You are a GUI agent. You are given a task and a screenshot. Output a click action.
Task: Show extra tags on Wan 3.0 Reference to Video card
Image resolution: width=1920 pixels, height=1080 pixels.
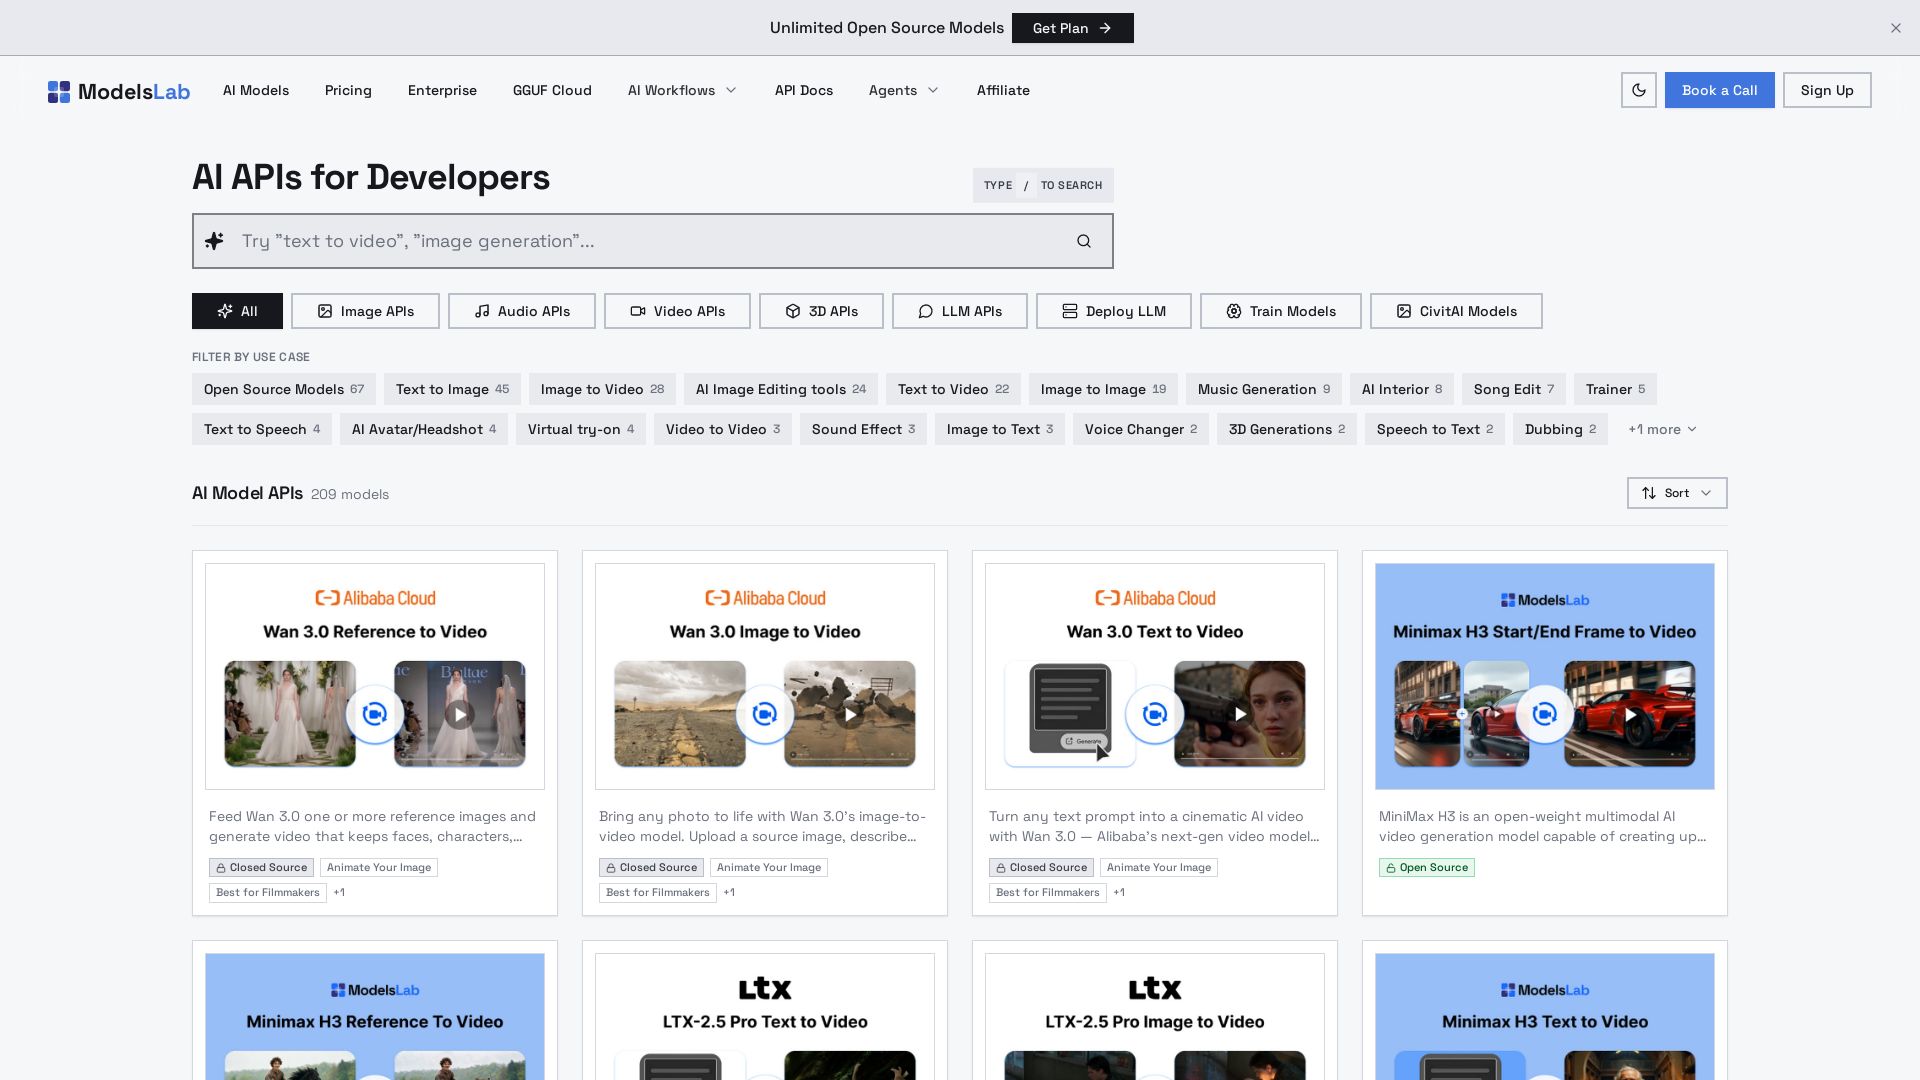pyautogui.click(x=339, y=893)
